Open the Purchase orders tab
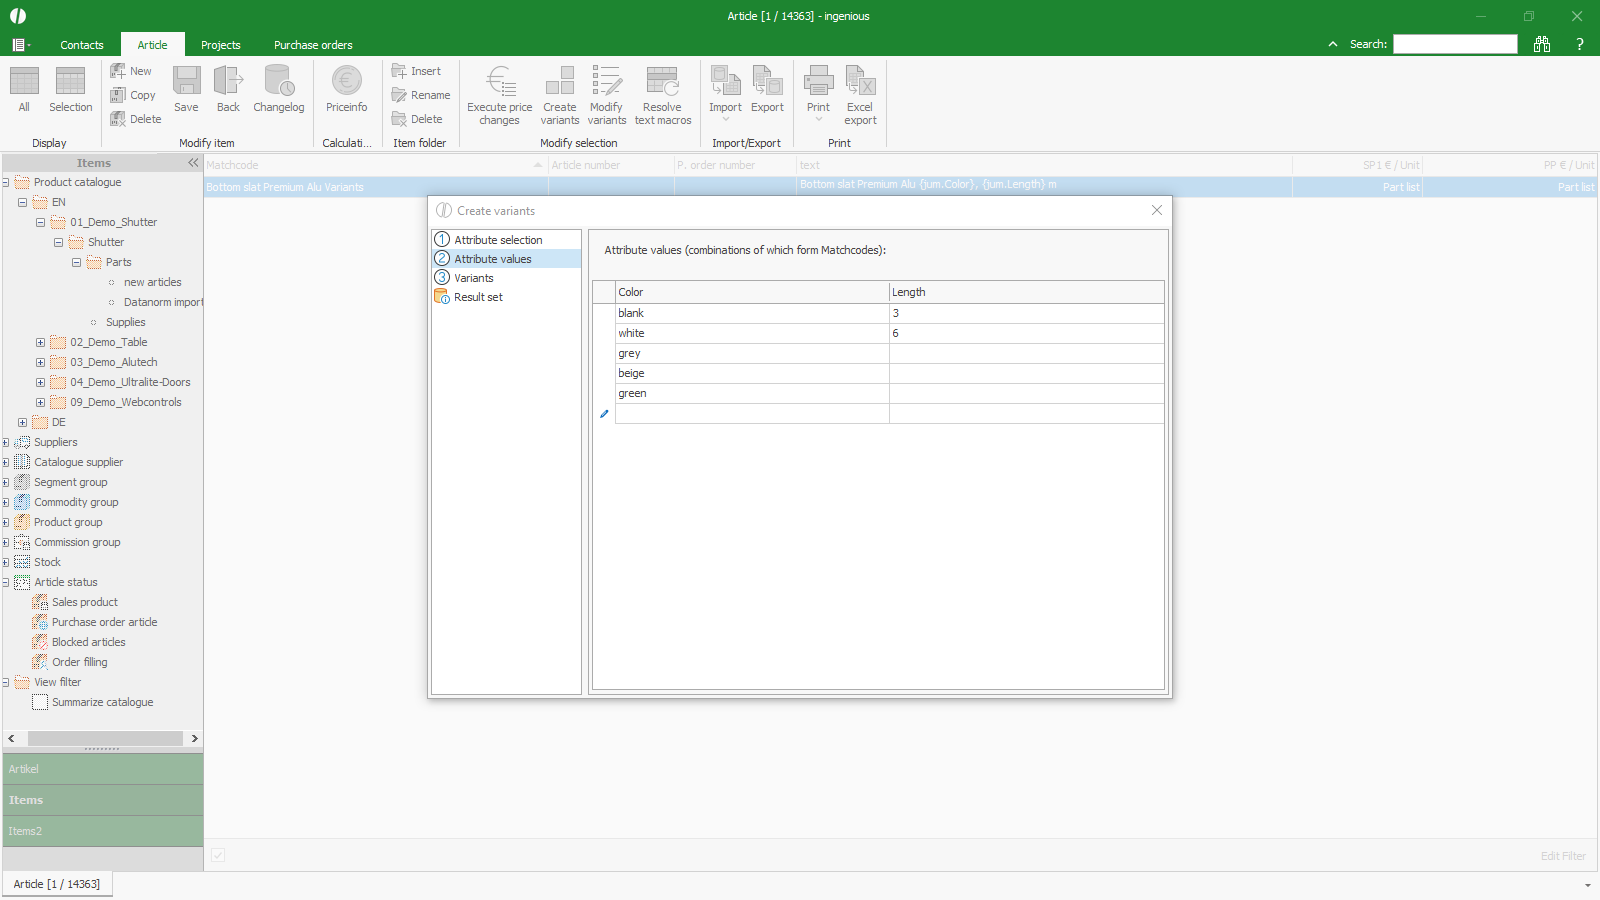 313,45
